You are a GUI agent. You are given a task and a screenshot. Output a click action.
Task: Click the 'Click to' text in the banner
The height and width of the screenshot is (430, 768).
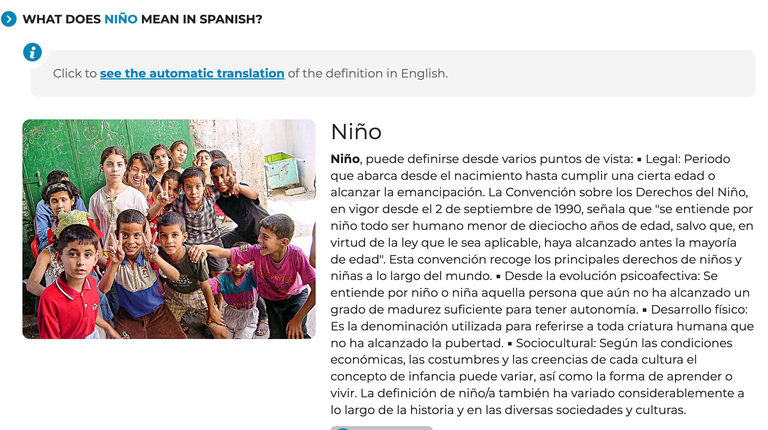[75, 73]
